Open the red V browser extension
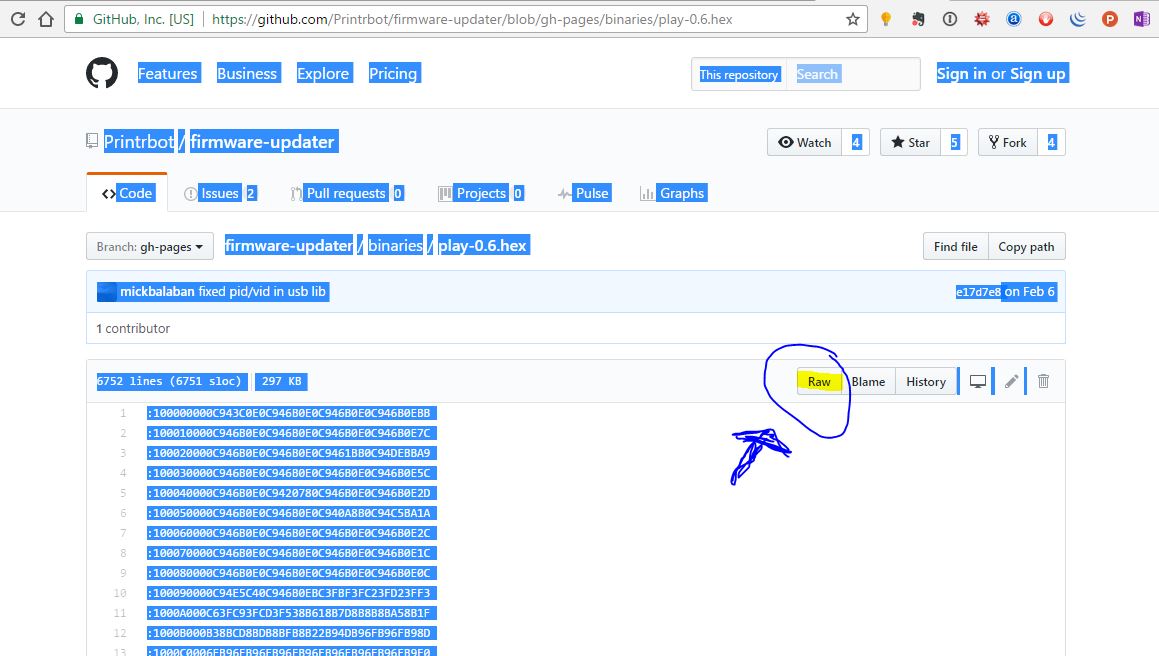The image size is (1159, 656). point(1046,19)
